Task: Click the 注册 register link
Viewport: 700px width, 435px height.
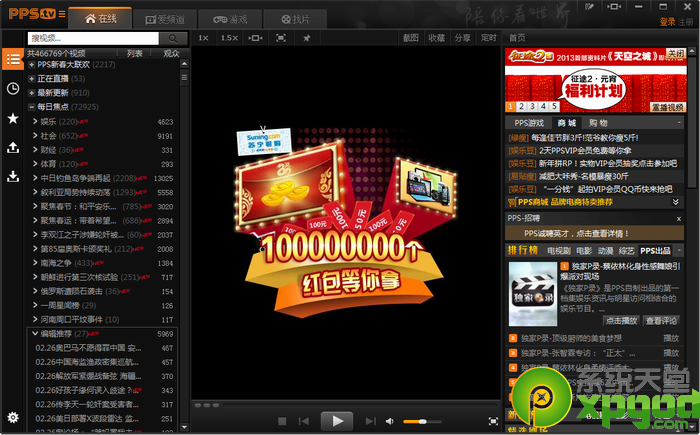Action: [x=685, y=21]
